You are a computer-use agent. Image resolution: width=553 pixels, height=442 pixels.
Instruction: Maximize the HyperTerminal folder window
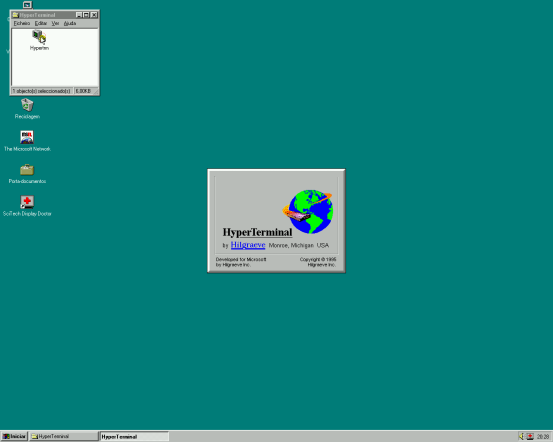(x=86, y=15)
